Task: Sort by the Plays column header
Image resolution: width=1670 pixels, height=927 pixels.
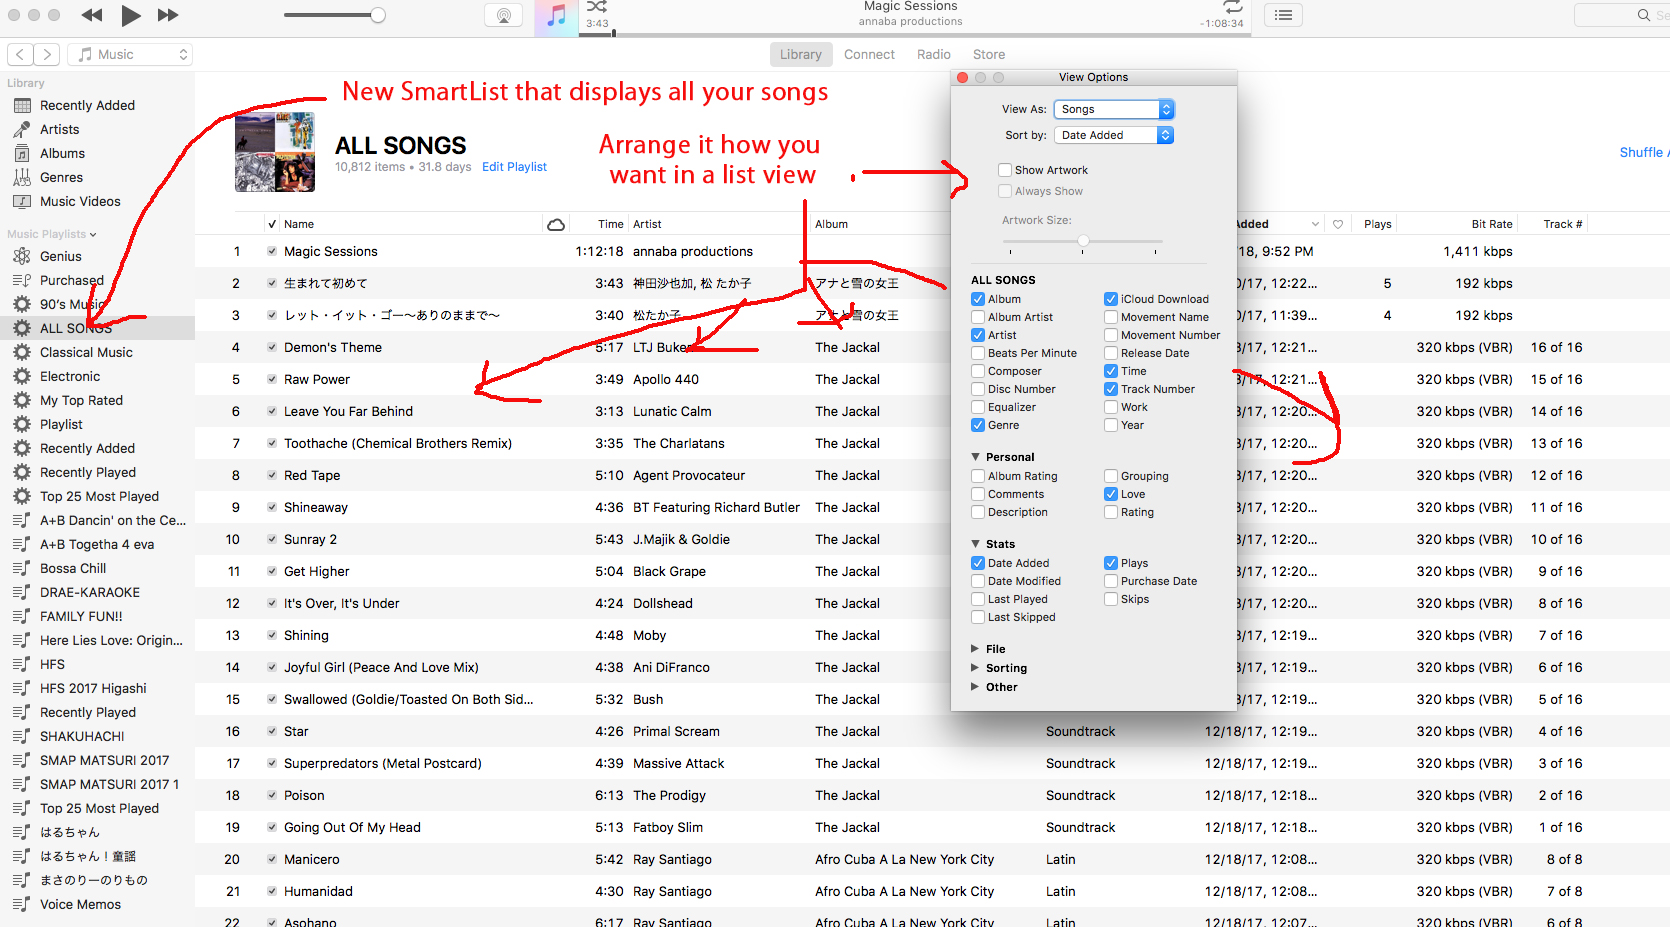Action: tap(1378, 224)
